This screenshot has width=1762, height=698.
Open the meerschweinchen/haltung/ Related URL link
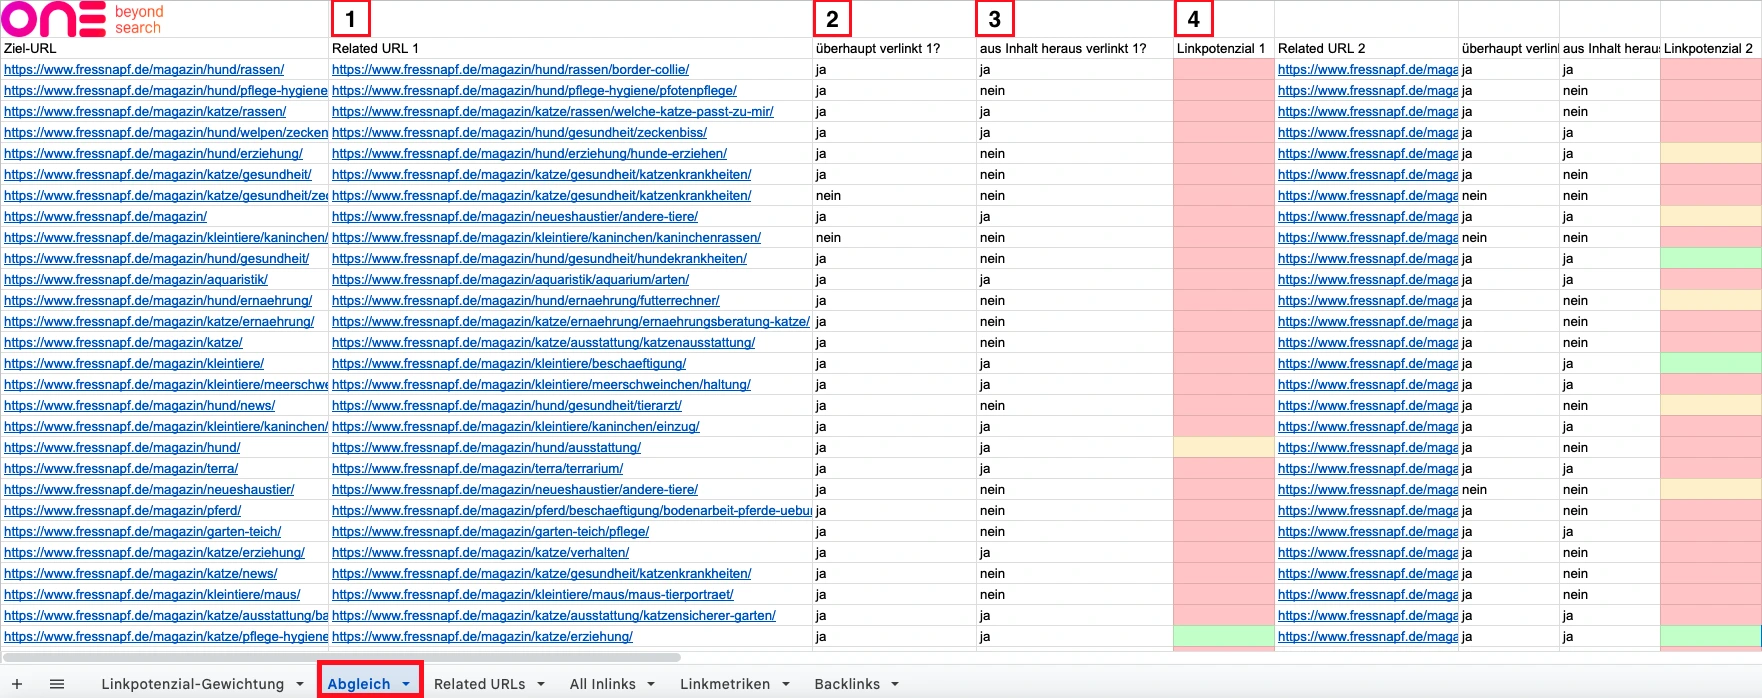tap(541, 385)
